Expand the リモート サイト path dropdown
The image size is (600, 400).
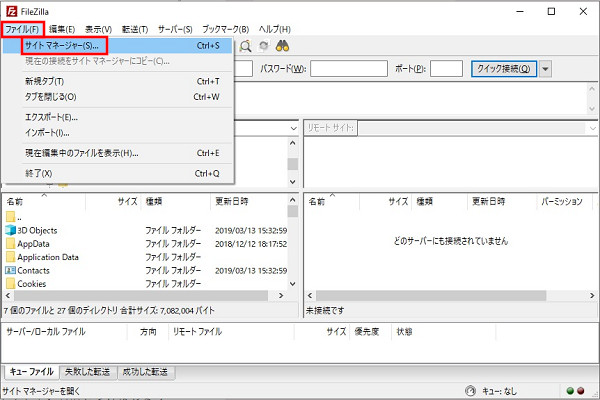pyautogui.click(x=593, y=128)
